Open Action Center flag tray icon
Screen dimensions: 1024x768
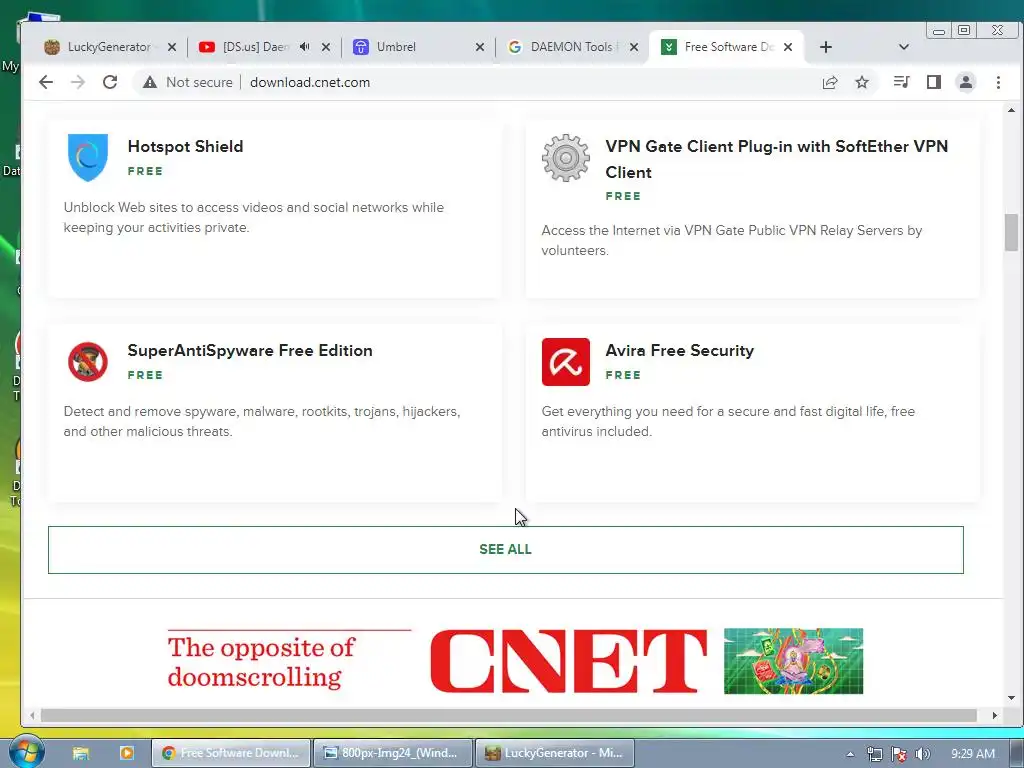899,754
